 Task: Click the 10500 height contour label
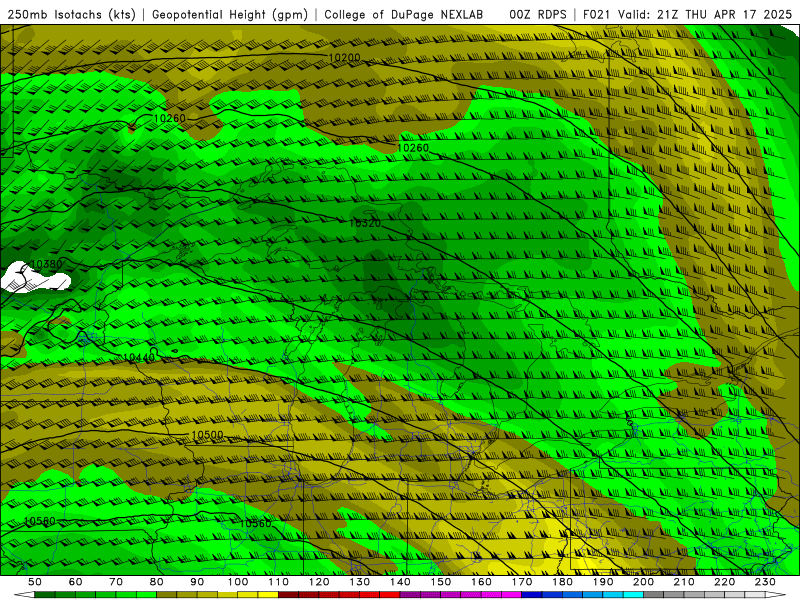click(207, 435)
